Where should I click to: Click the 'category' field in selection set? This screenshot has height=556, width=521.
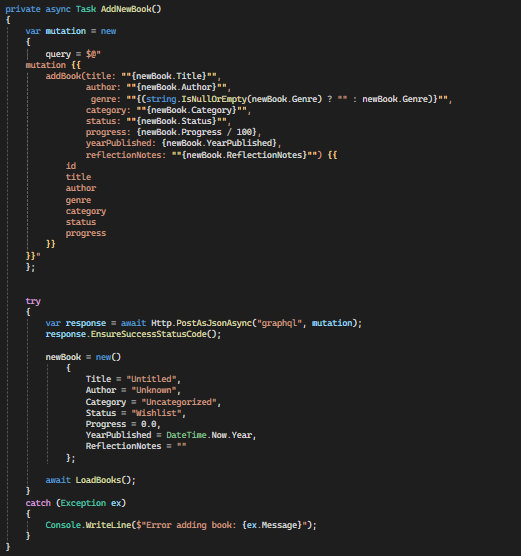click(x=86, y=211)
